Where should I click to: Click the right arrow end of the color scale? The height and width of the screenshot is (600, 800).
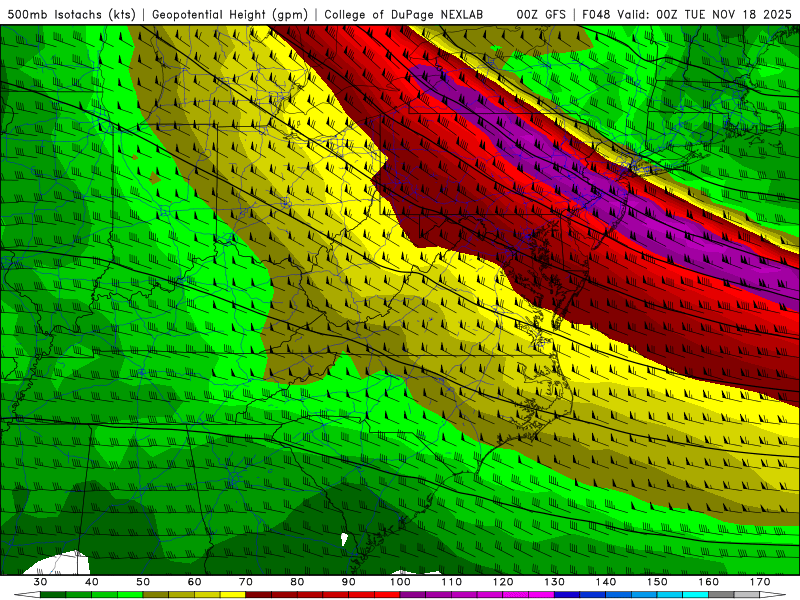pyautogui.click(x=773, y=595)
